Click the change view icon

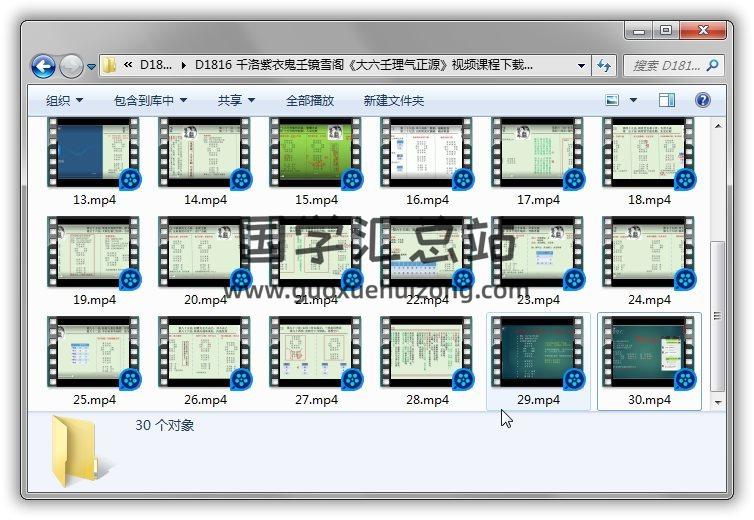tap(612, 100)
